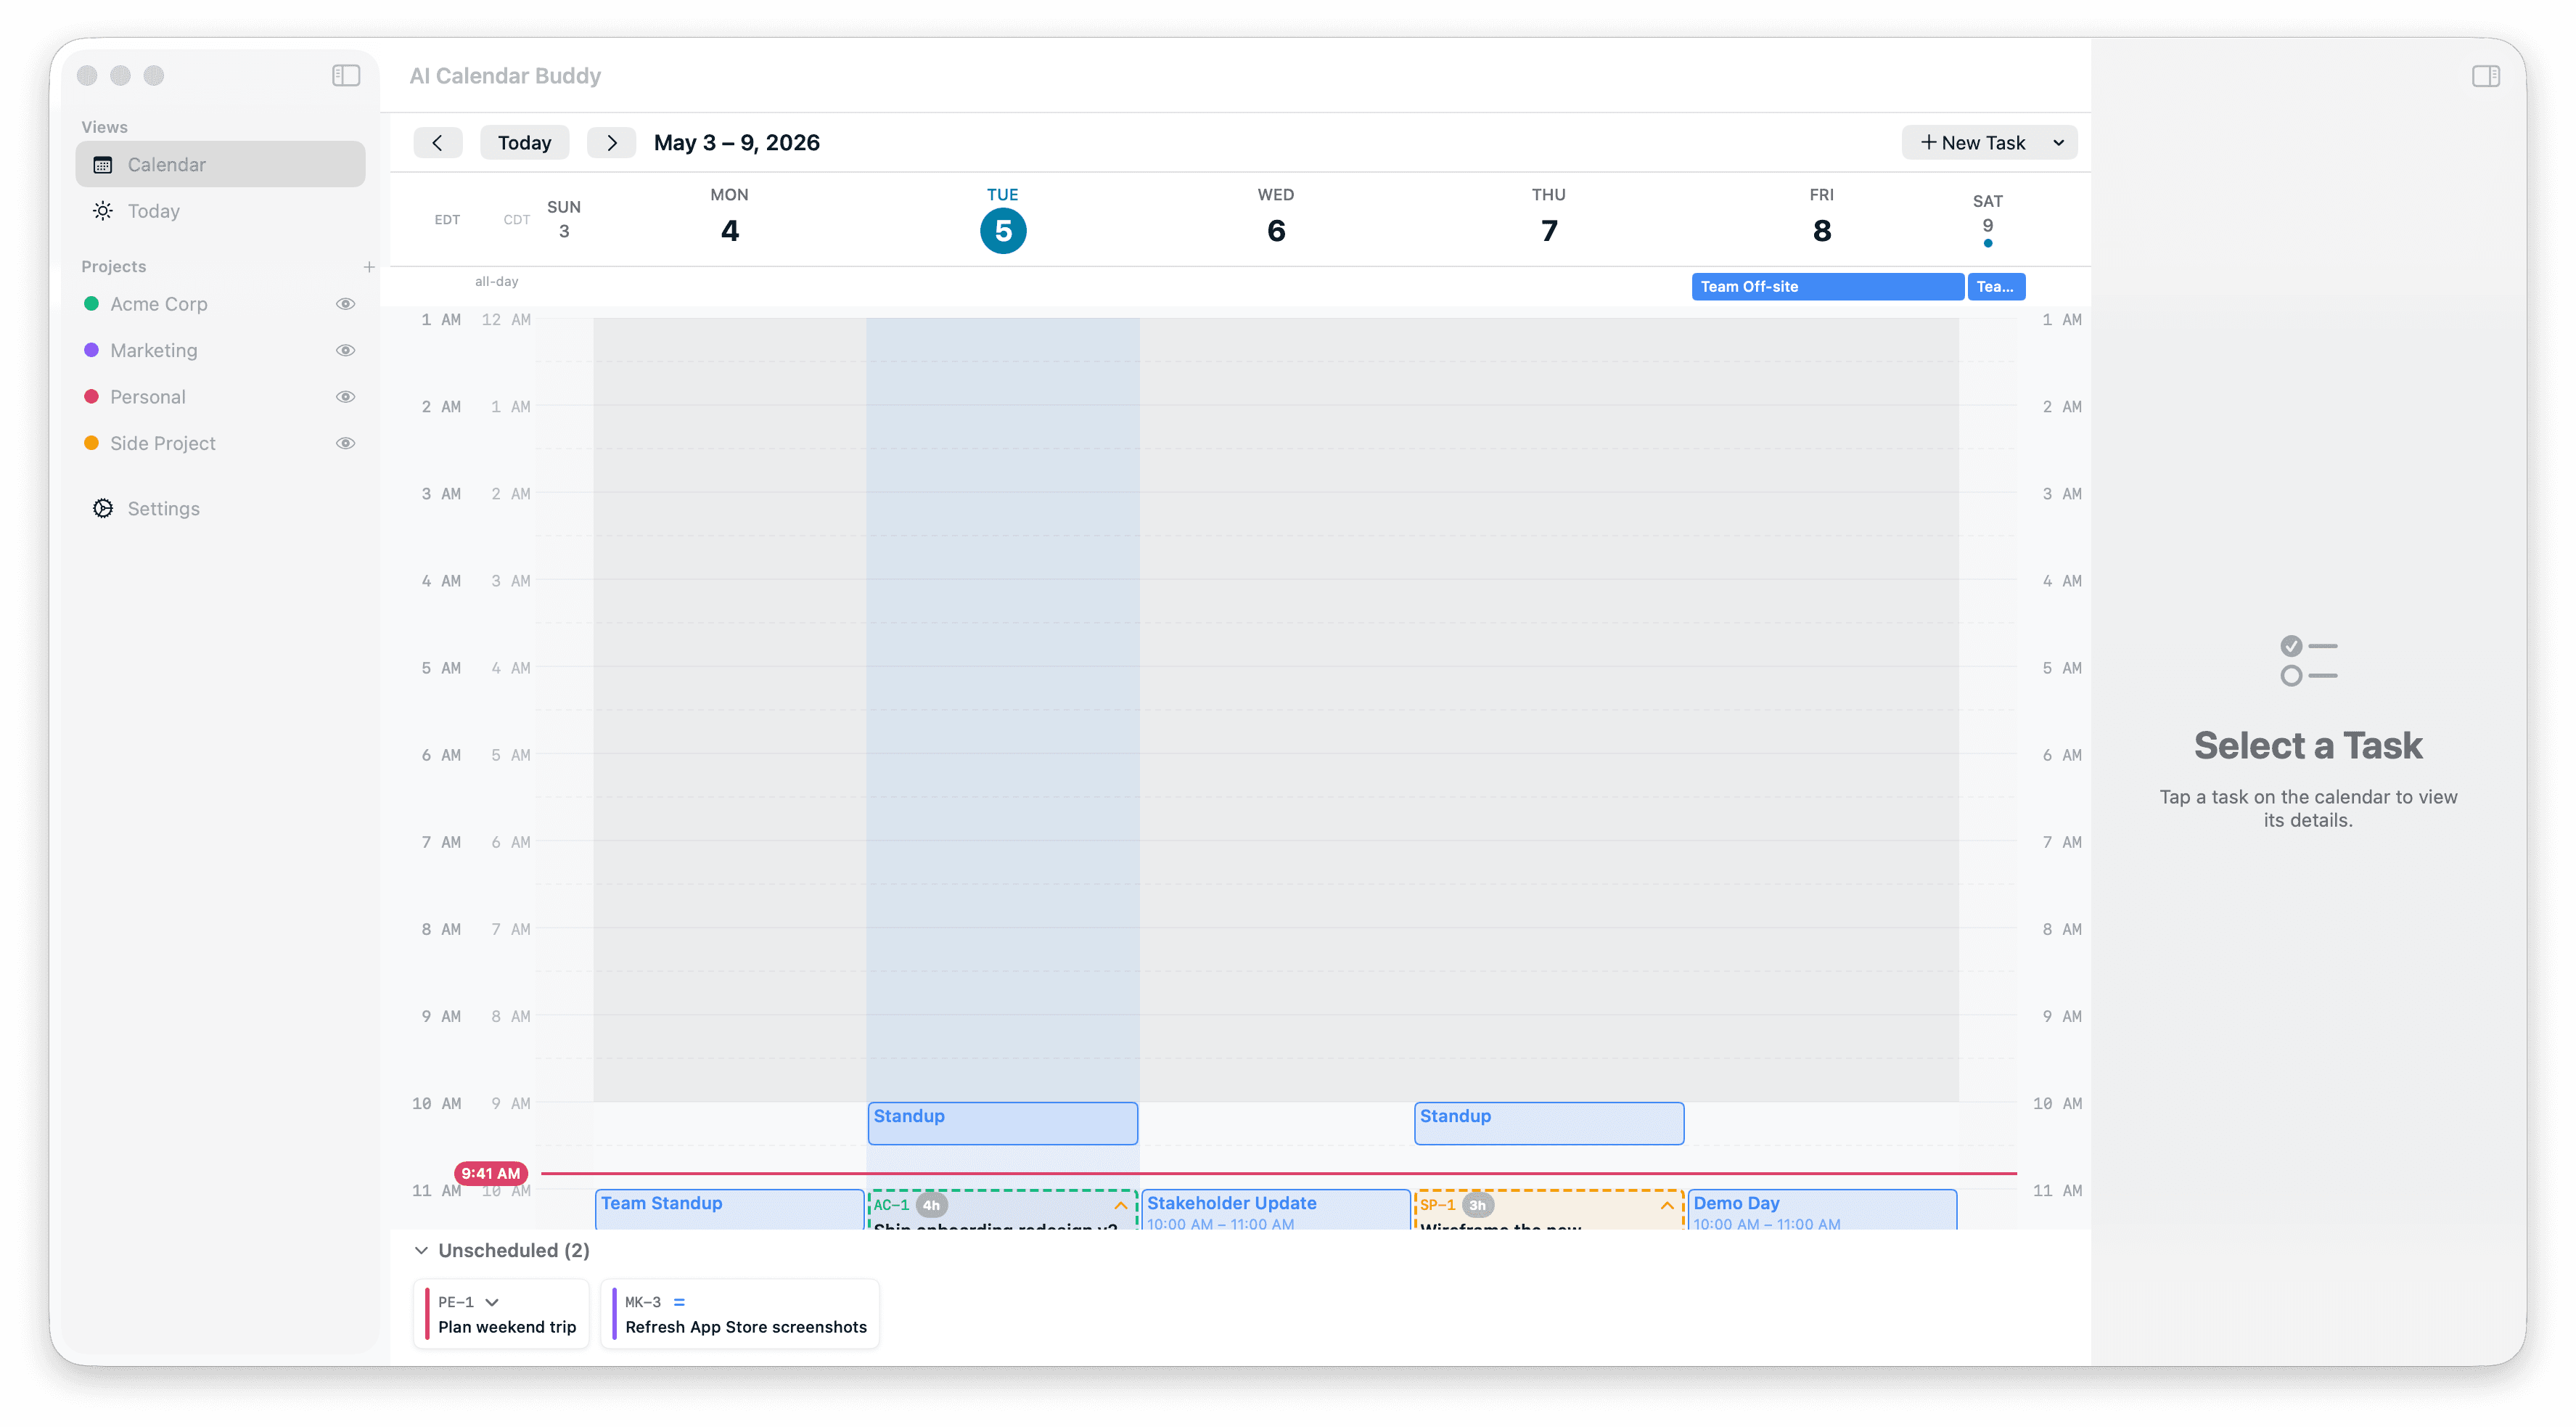Image resolution: width=2576 pixels, height=1427 pixels.
Task: Select Wednesday 6 day header
Action: pos(1275,216)
